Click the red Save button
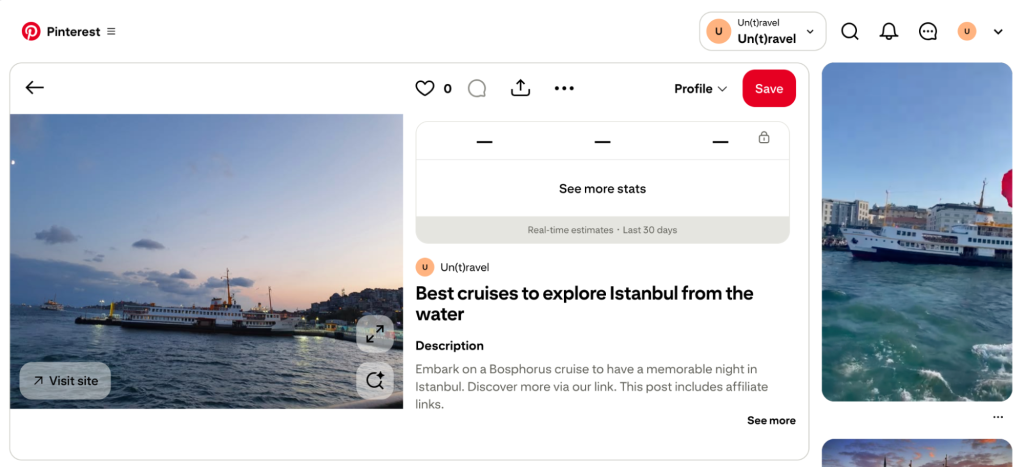The height and width of the screenshot is (467, 1024). (769, 88)
